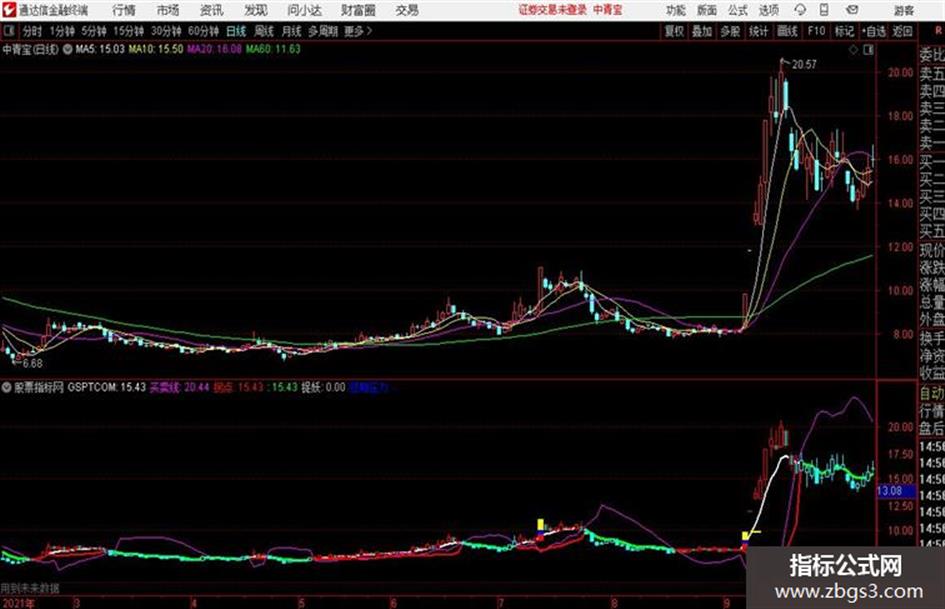The height and width of the screenshot is (609, 945).
Task: Open the mobile phone version icon
Action: (x=824, y=10)
